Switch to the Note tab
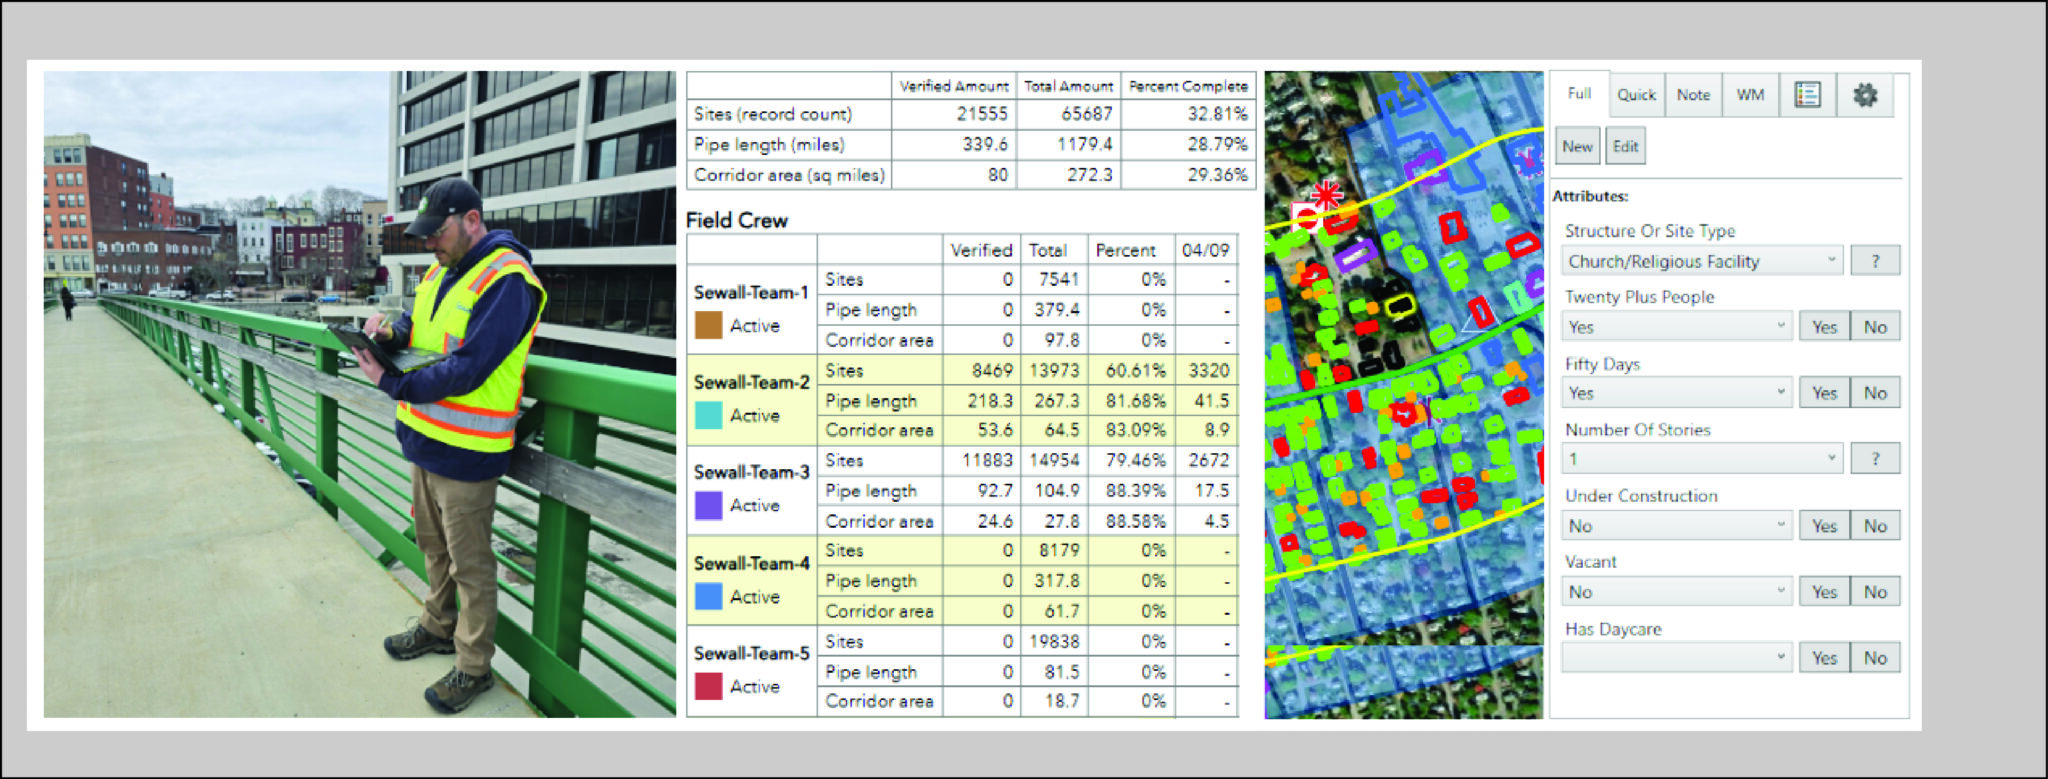 coord(1693,95)
